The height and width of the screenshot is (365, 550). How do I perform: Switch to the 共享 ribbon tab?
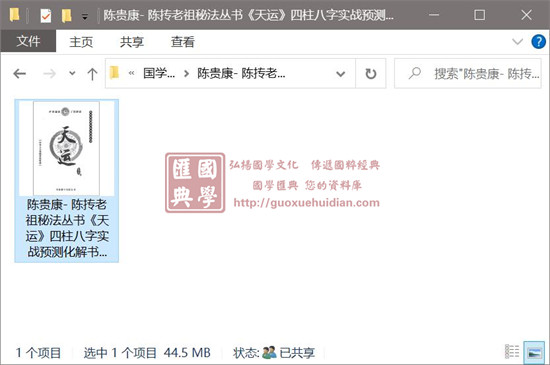132,42
